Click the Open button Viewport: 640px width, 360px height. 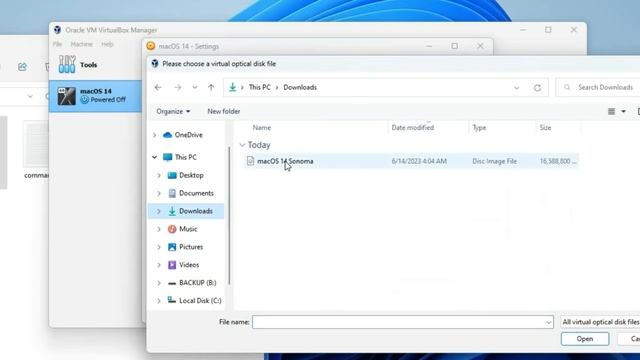(x=585, y=339)
